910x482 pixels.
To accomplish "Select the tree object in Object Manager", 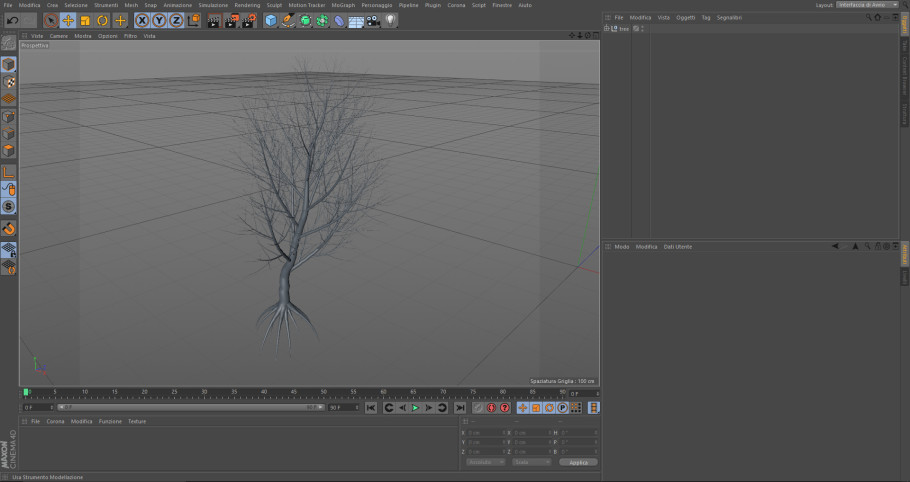I will pyautogui.click(x=623, y=28).
